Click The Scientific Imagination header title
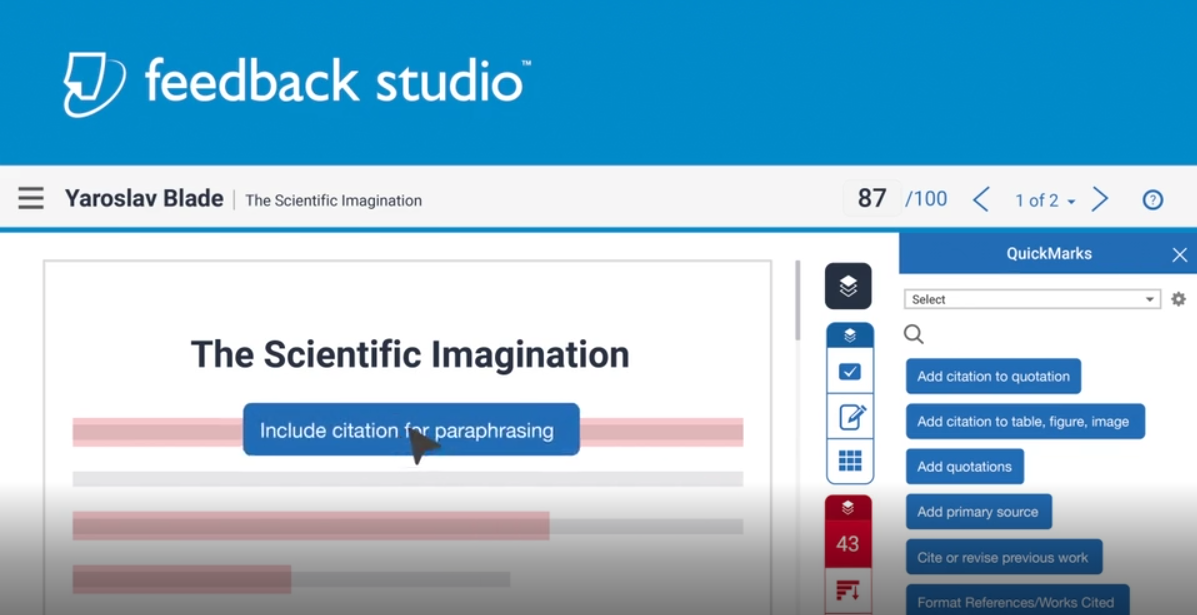 334,201
